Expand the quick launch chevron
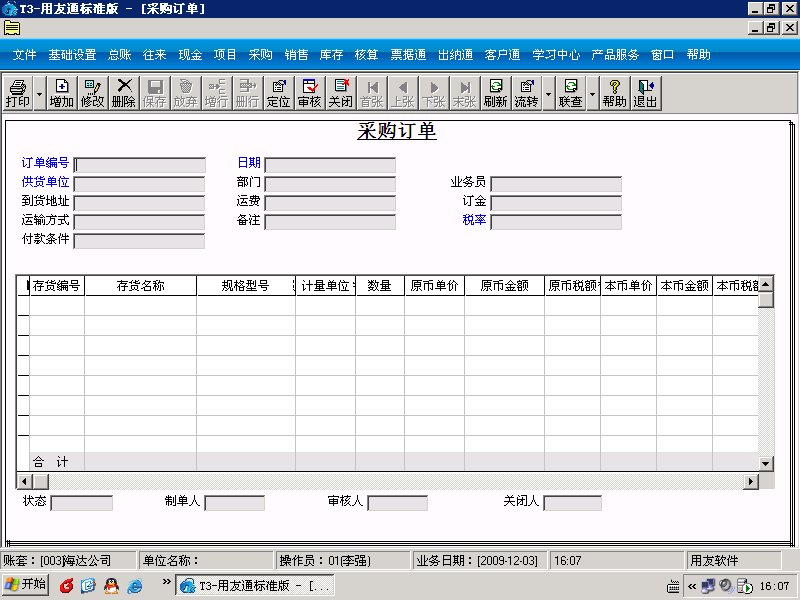 (x=166, y=582)
